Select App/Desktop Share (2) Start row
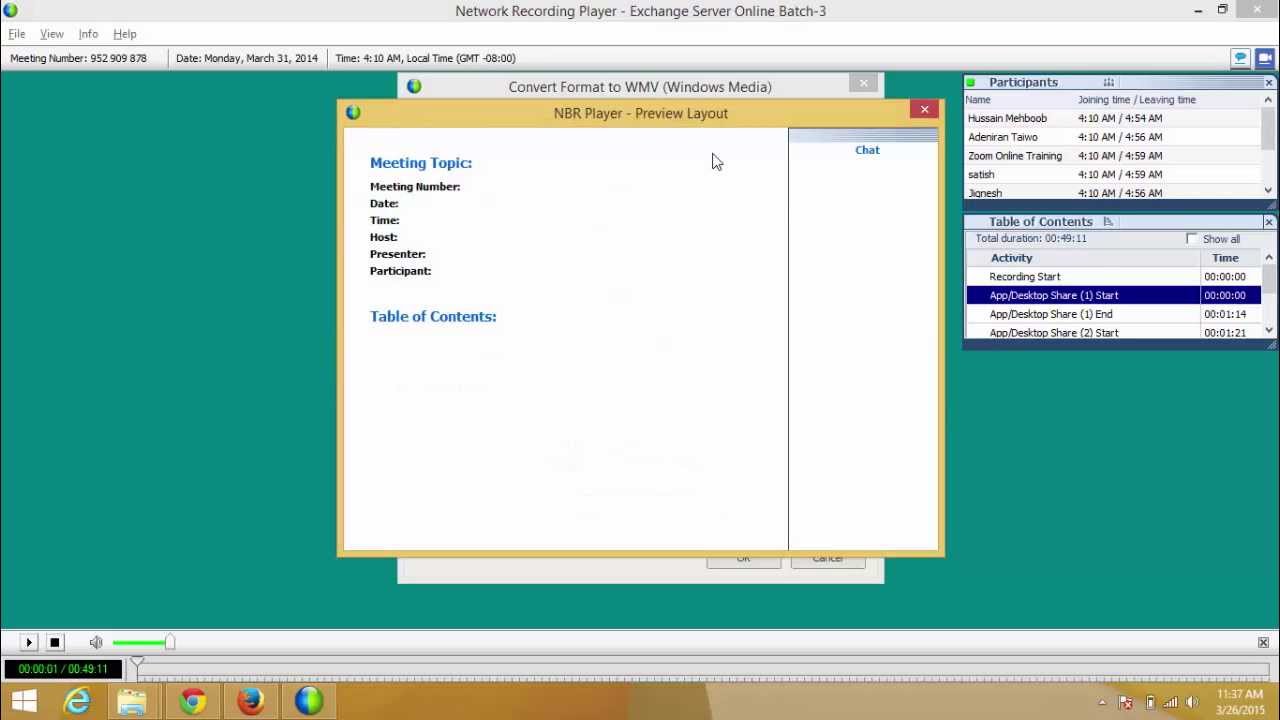This screenshot has width=1280, height=720. point(1114,332)
